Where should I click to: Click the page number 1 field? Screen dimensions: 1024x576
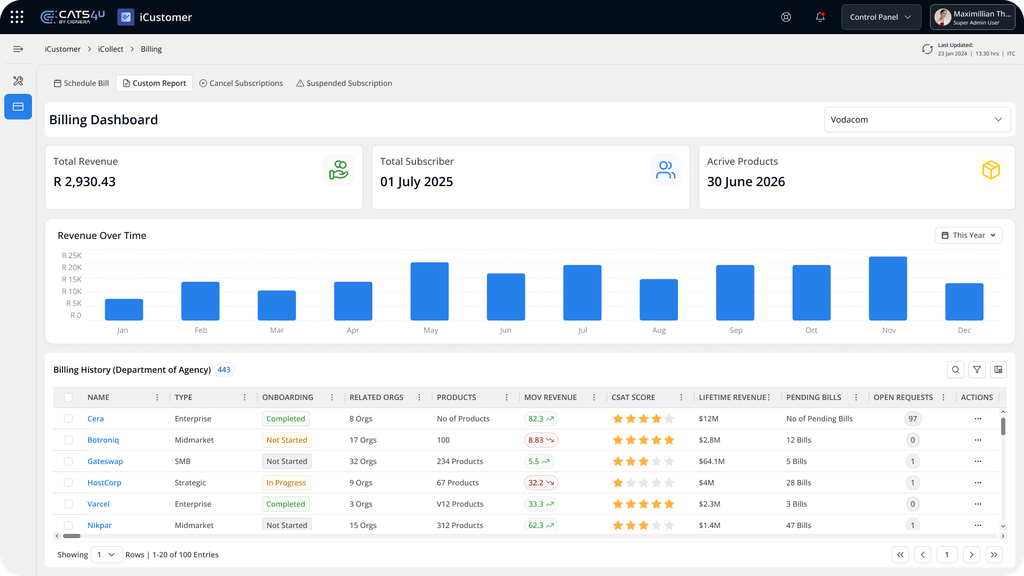click(x=947, y=554)
